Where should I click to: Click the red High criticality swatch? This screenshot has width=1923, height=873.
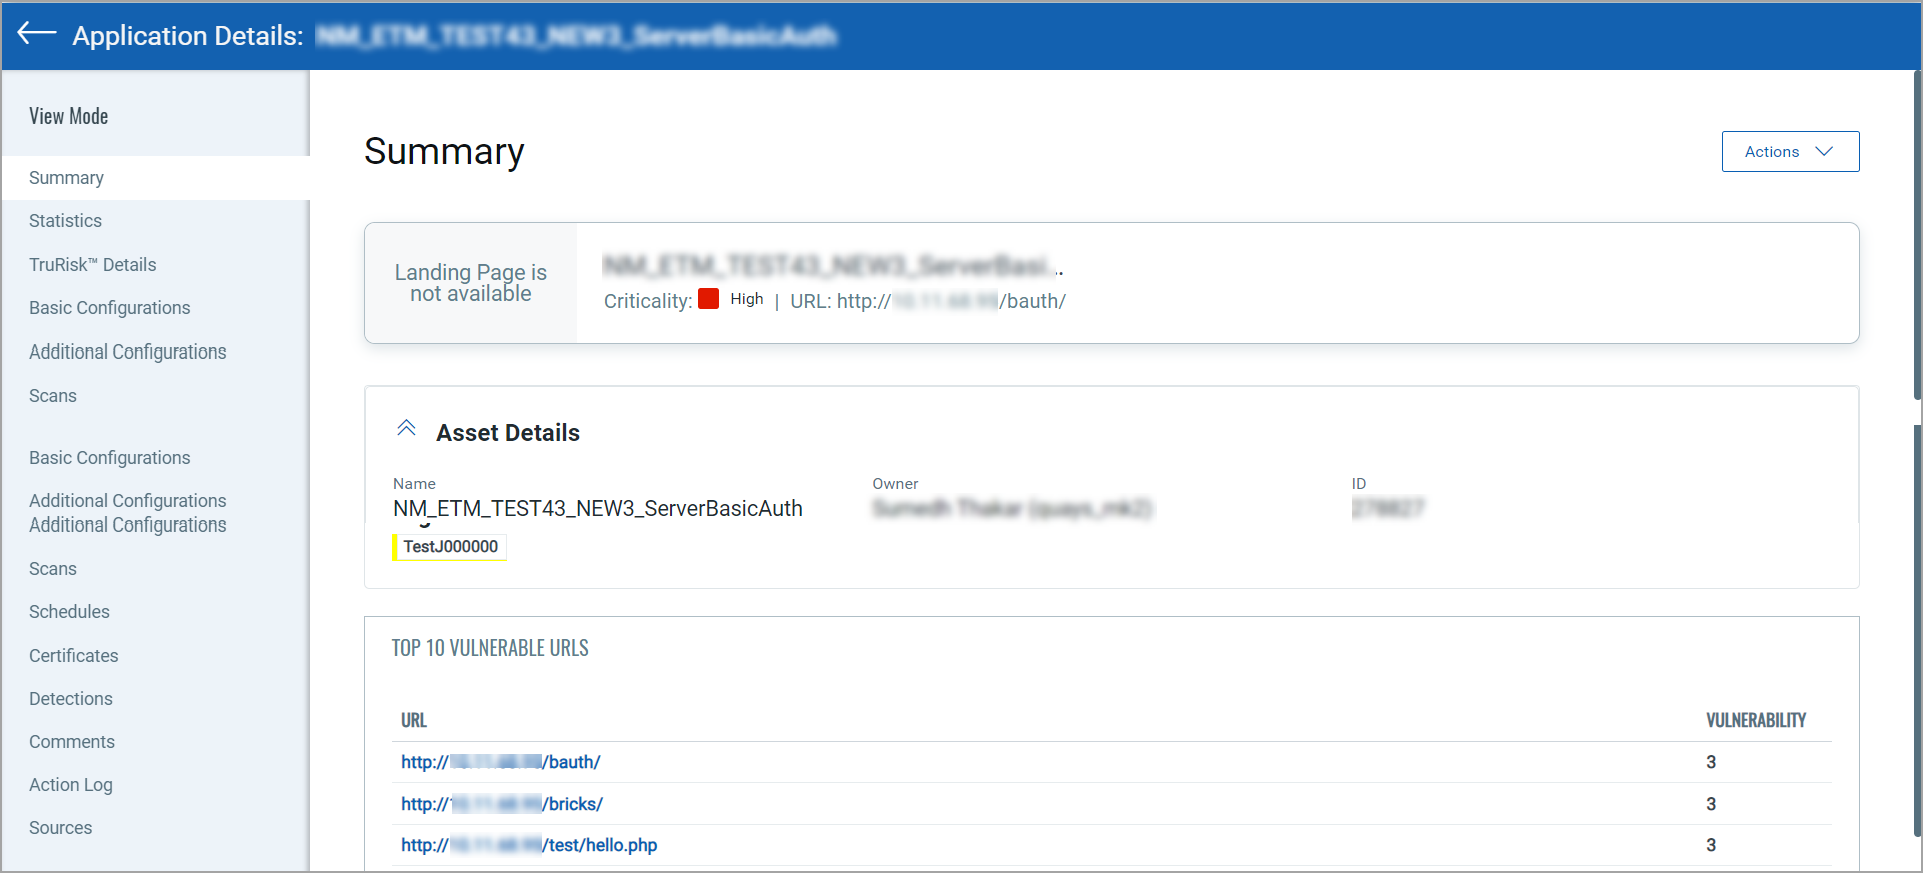pyautogui.click(x=708, y=299)
